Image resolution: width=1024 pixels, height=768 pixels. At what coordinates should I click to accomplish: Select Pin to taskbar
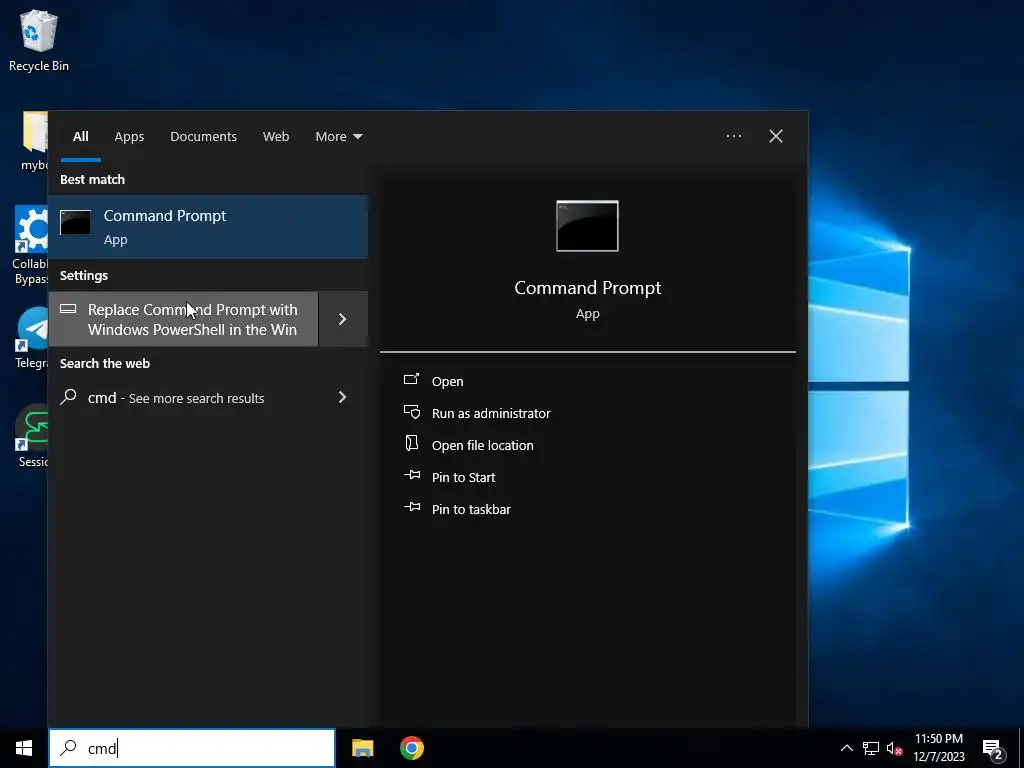point(471,509)
